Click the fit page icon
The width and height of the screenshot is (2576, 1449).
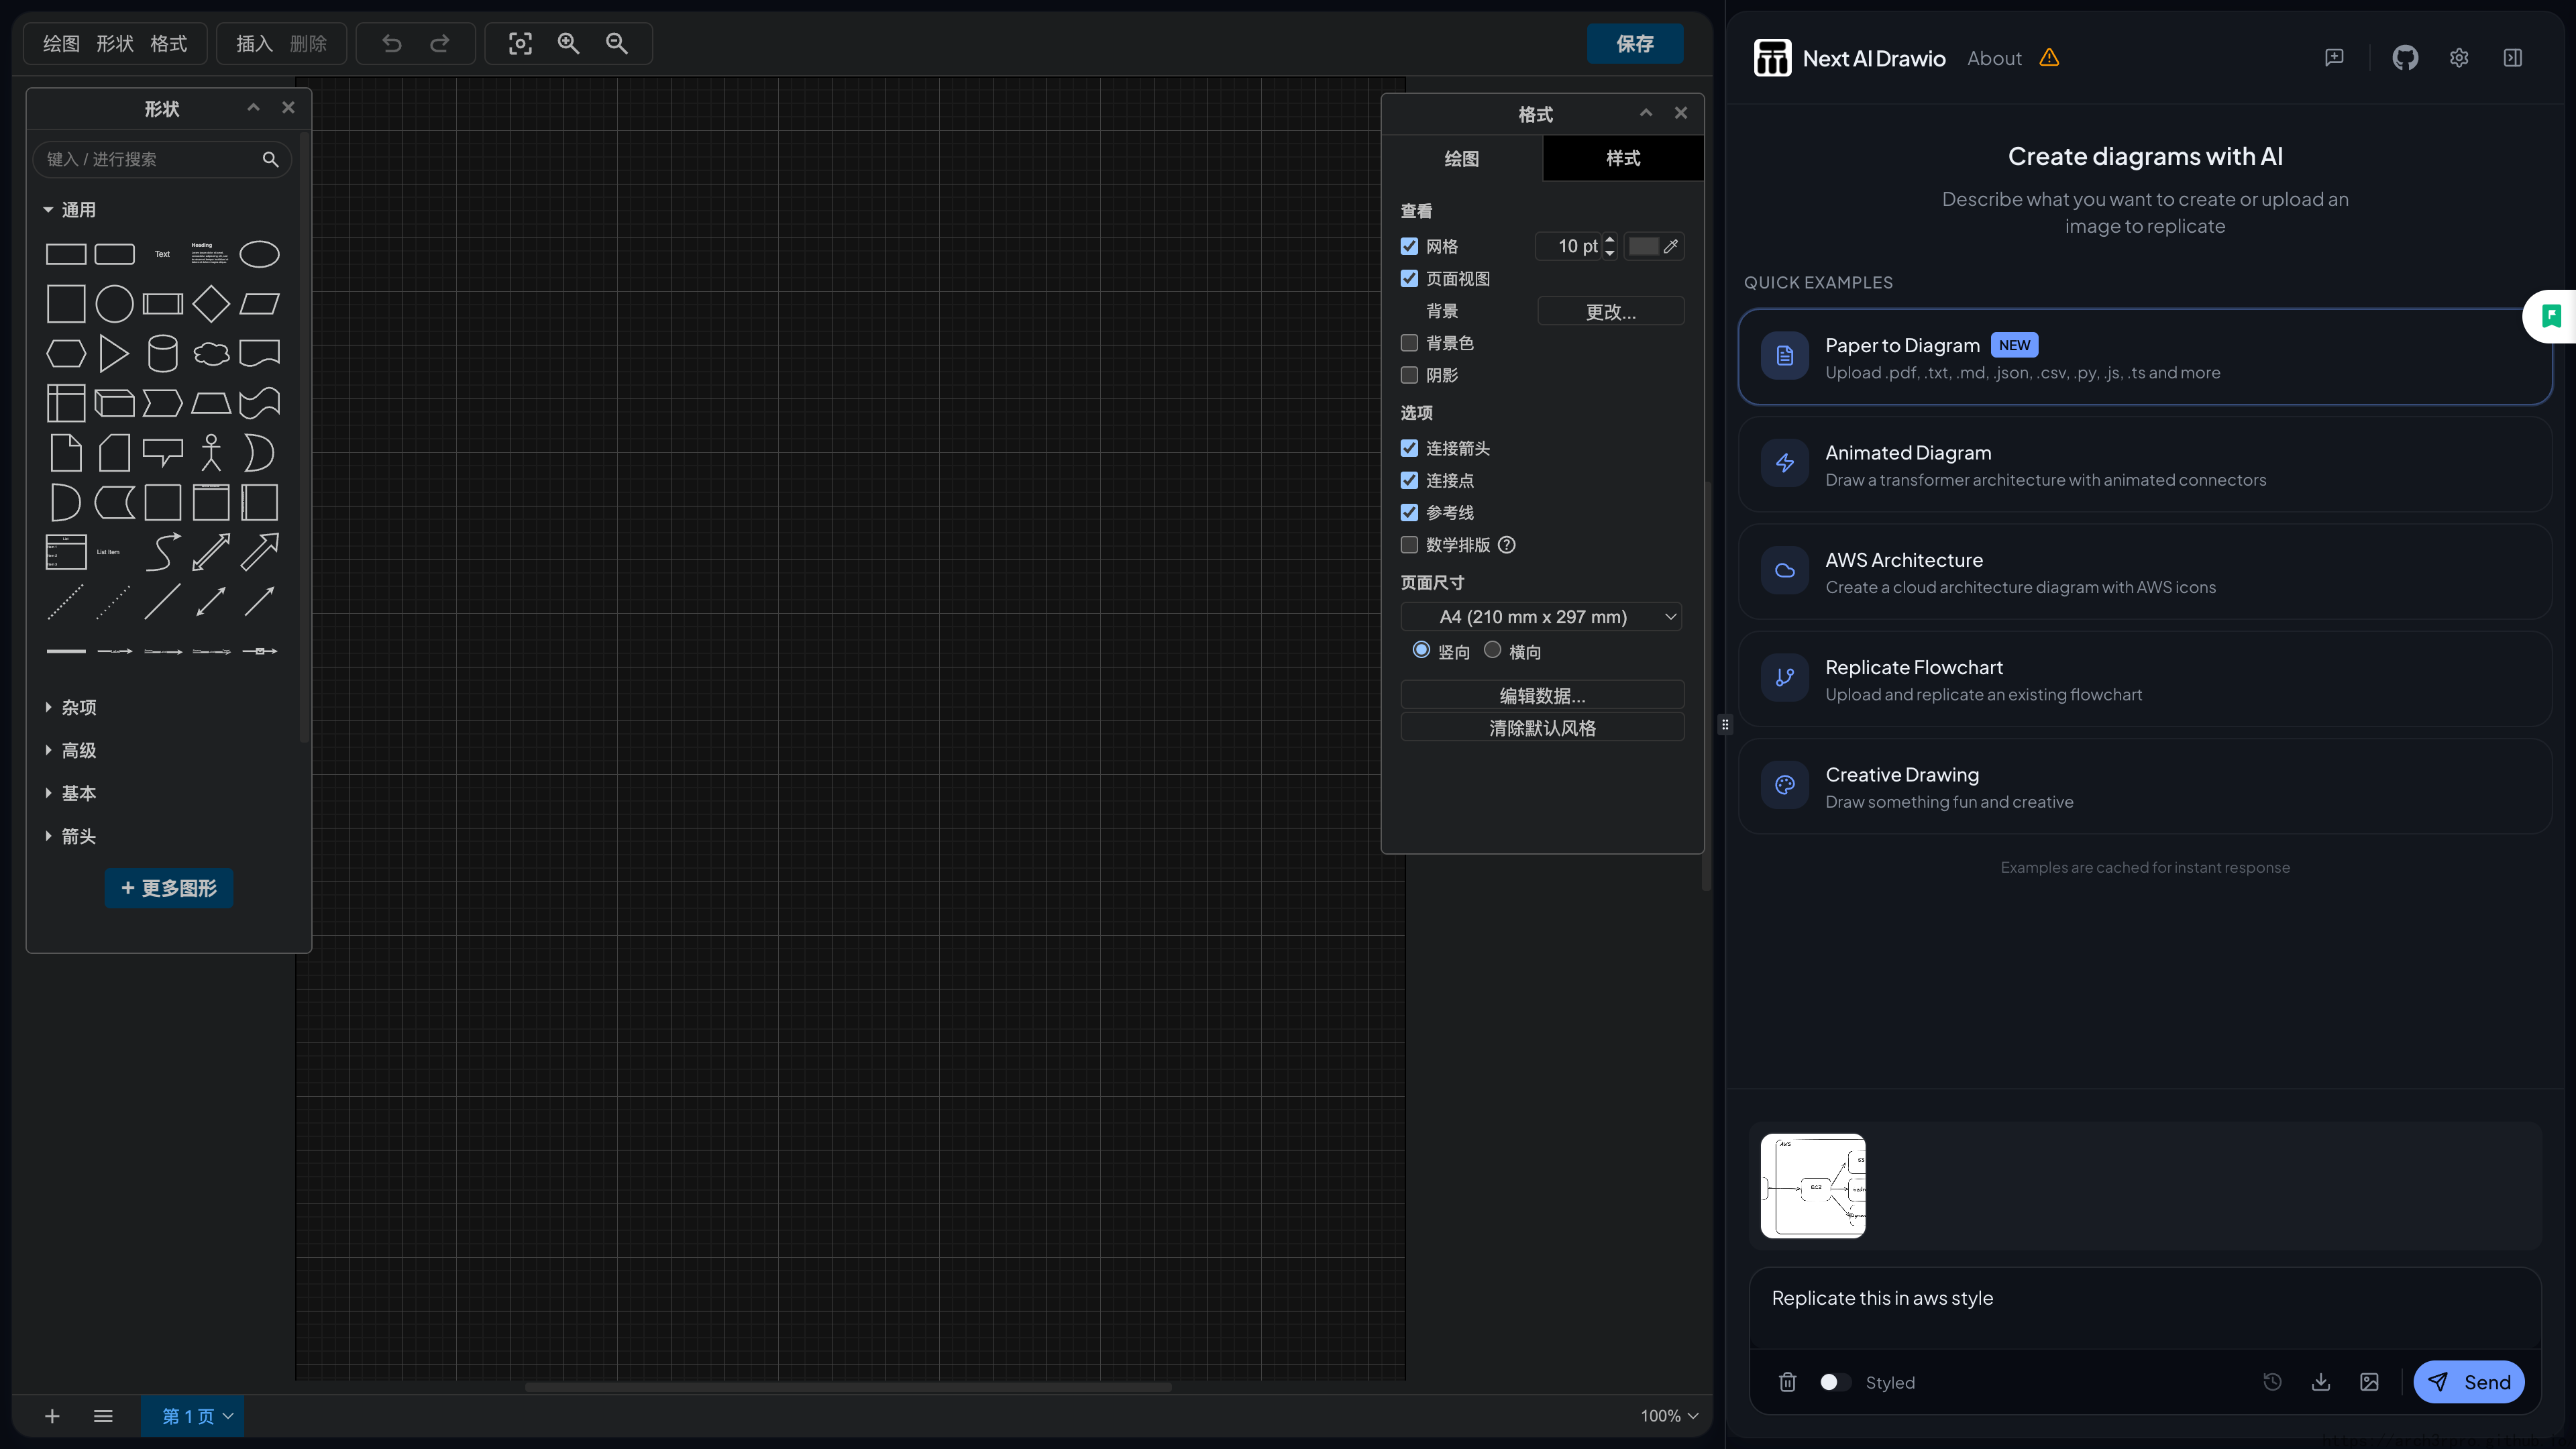(x=520, y=43)
